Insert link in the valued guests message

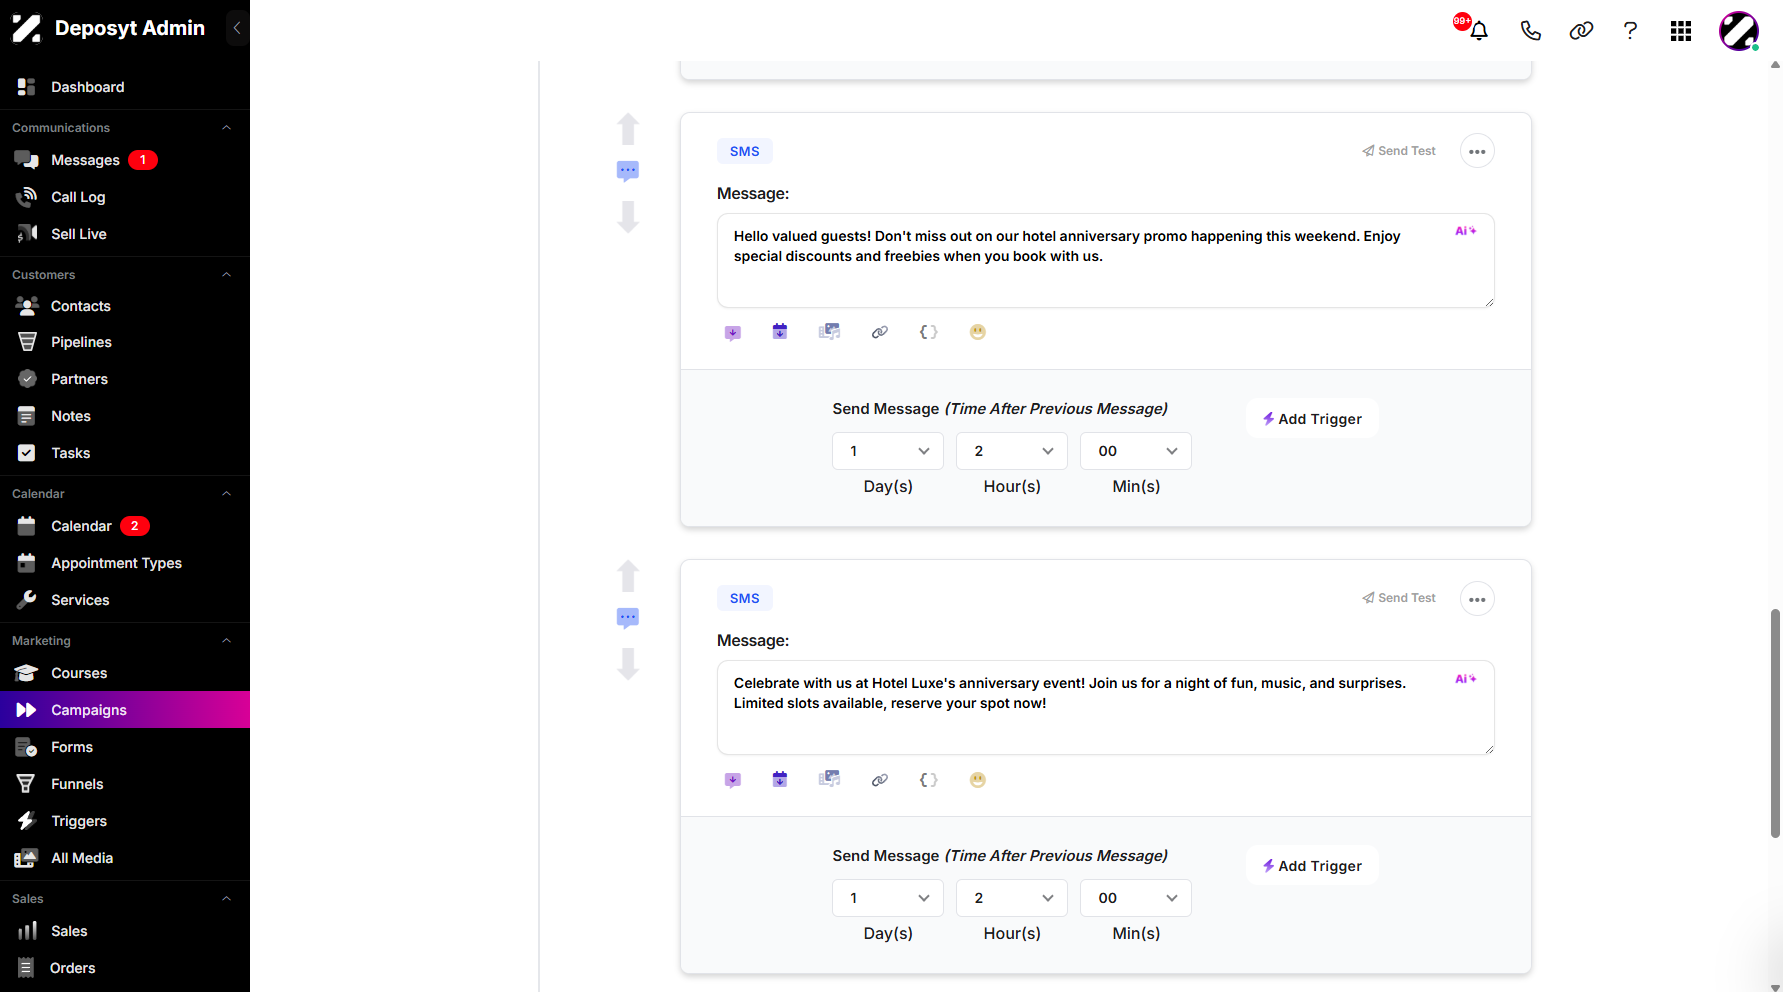tap(880, 332)
